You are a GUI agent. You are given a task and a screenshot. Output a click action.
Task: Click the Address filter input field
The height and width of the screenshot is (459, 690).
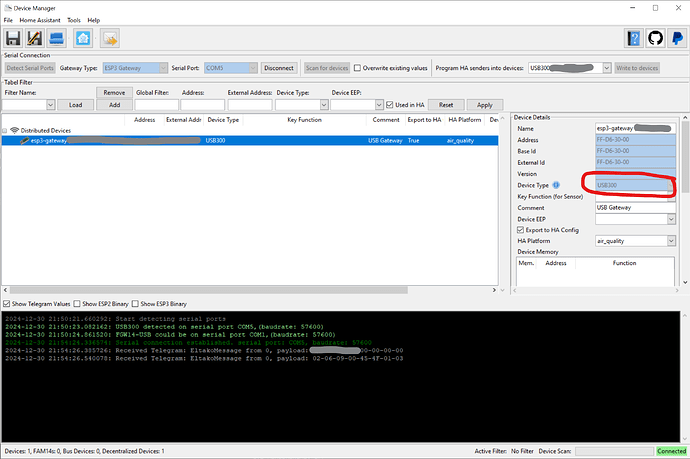click(202, 105)
